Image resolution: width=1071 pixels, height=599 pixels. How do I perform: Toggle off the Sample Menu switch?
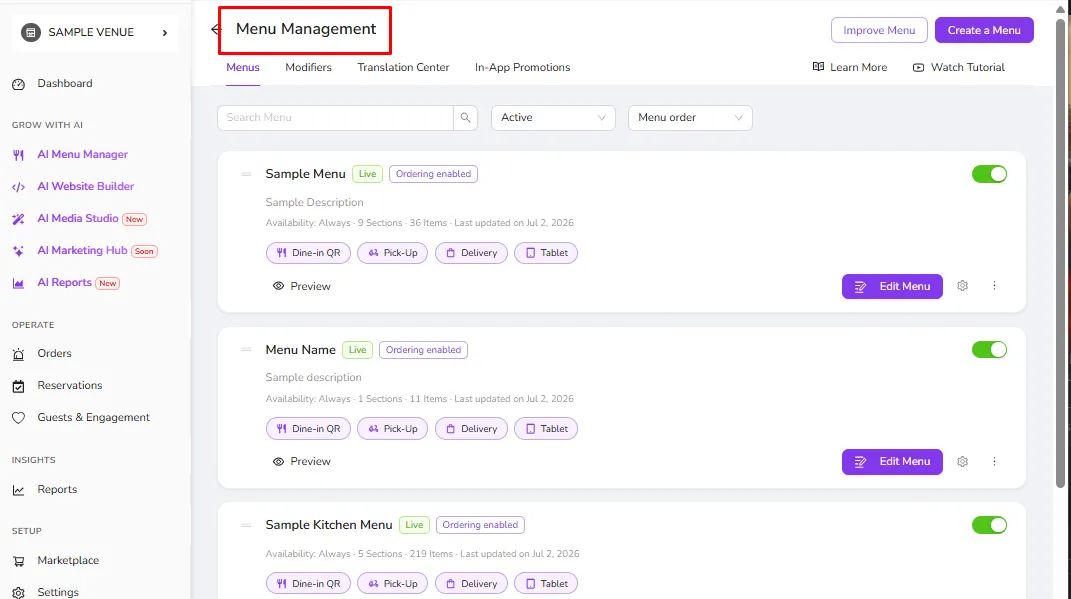pos(989,174)
